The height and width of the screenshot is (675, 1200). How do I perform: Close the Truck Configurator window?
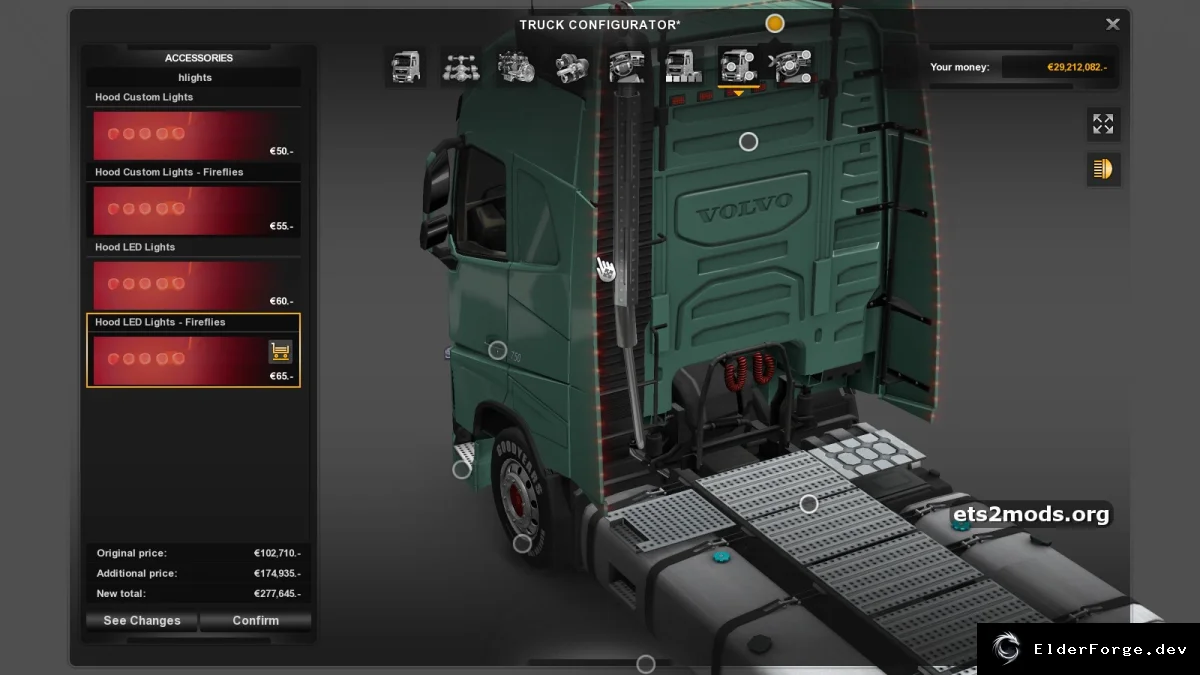1112,24
